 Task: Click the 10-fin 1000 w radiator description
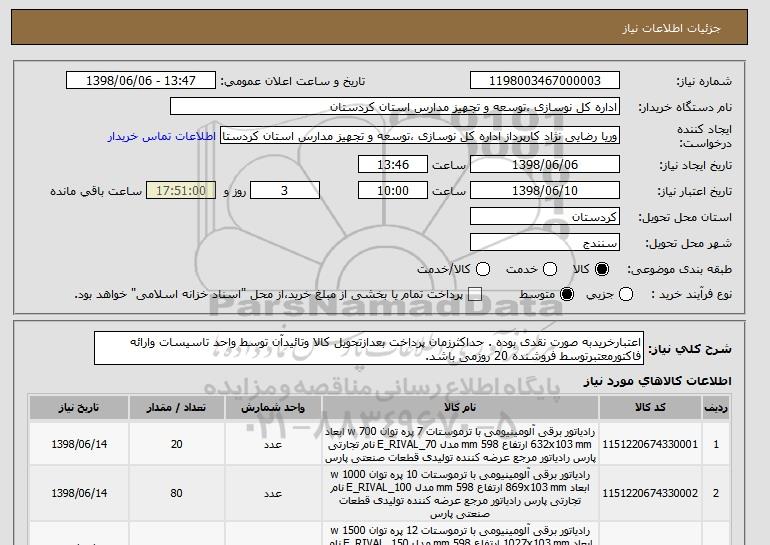pyautogui.click(x=460, y=494)
